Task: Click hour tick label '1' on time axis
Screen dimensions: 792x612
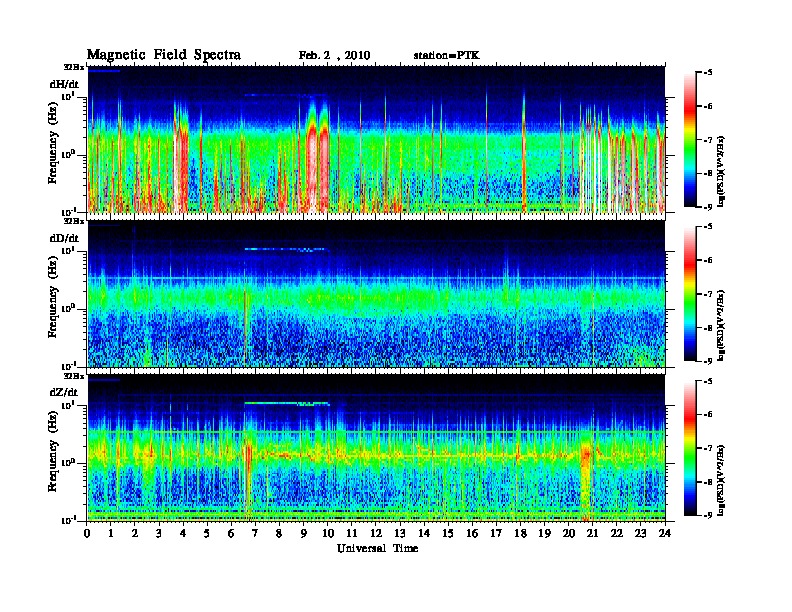Action: pyautogui.click(x=111, y=533)
